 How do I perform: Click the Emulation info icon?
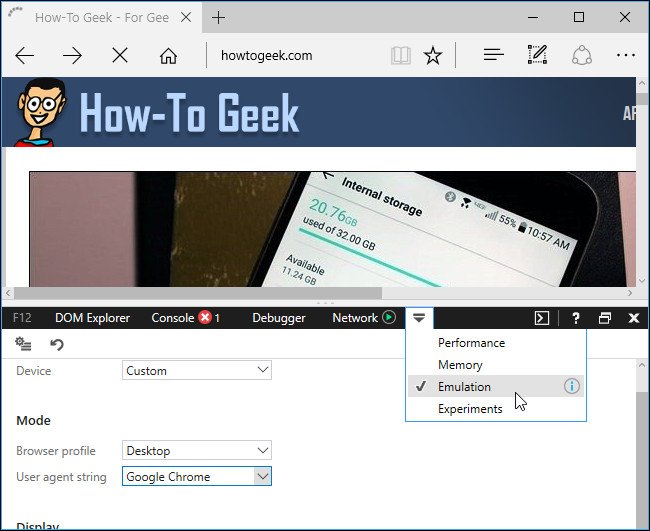coord(572,386)
